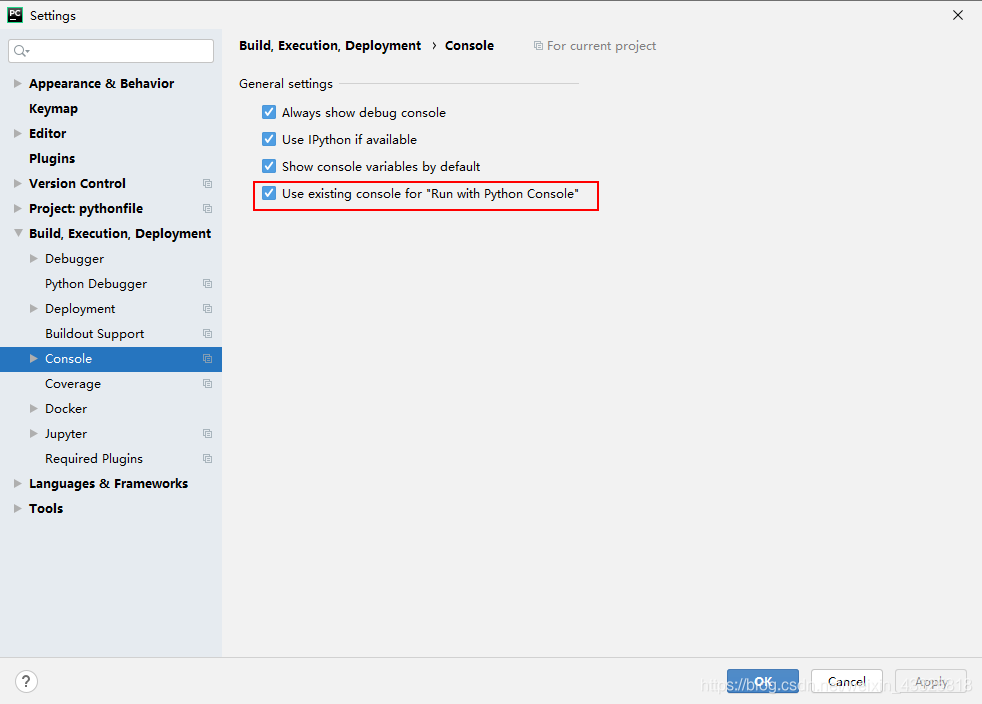Expand the Docker tree node
Screen dimensions: 982x704
click(x=34, y=408)
